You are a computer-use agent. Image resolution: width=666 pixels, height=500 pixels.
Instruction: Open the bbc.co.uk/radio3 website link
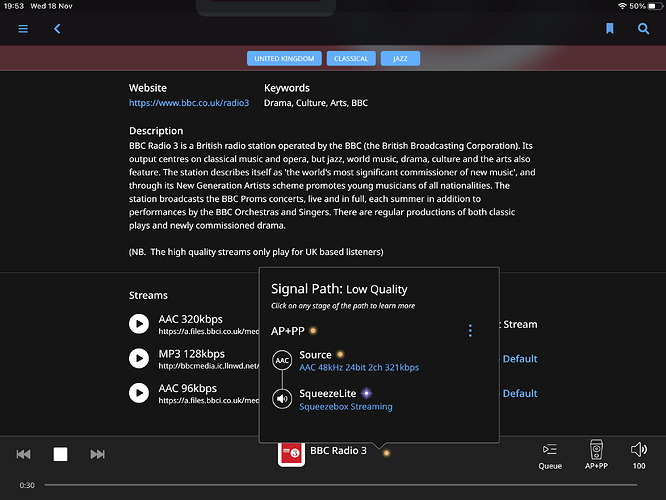(x=188, y=104)
